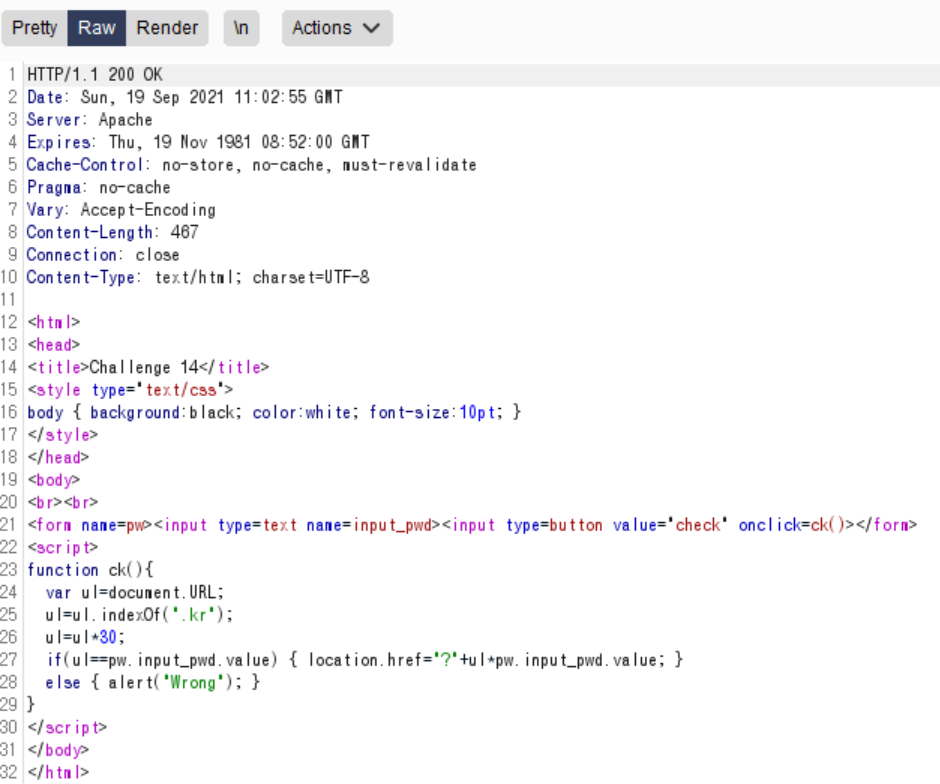Screen dimensions: 940x784
Task: Click line number 21 in the gutter
Action: point(9,525)
